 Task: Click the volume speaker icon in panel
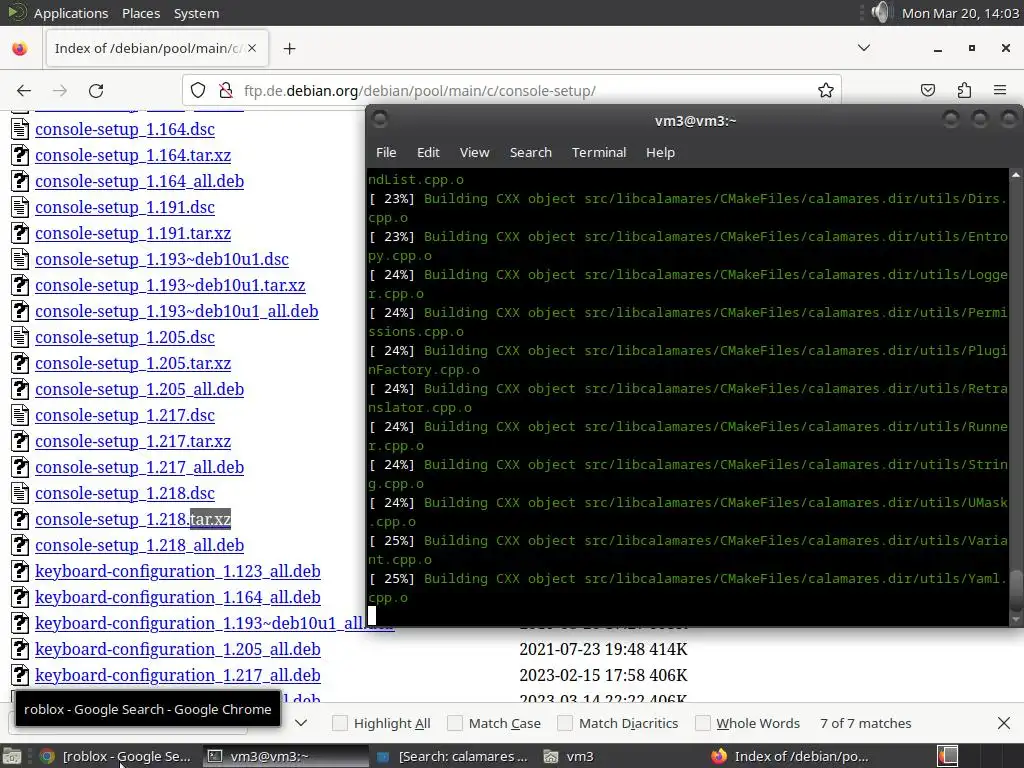(x=881, y=12)
